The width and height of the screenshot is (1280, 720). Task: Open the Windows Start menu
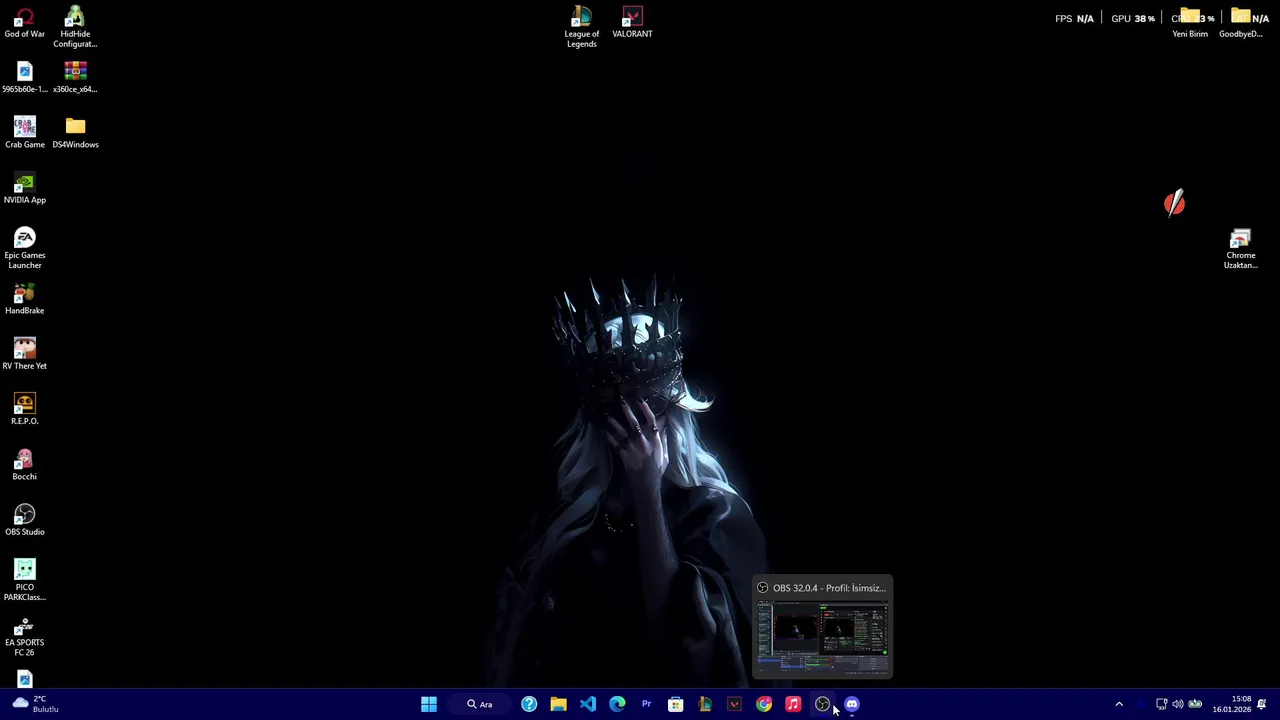429,704
